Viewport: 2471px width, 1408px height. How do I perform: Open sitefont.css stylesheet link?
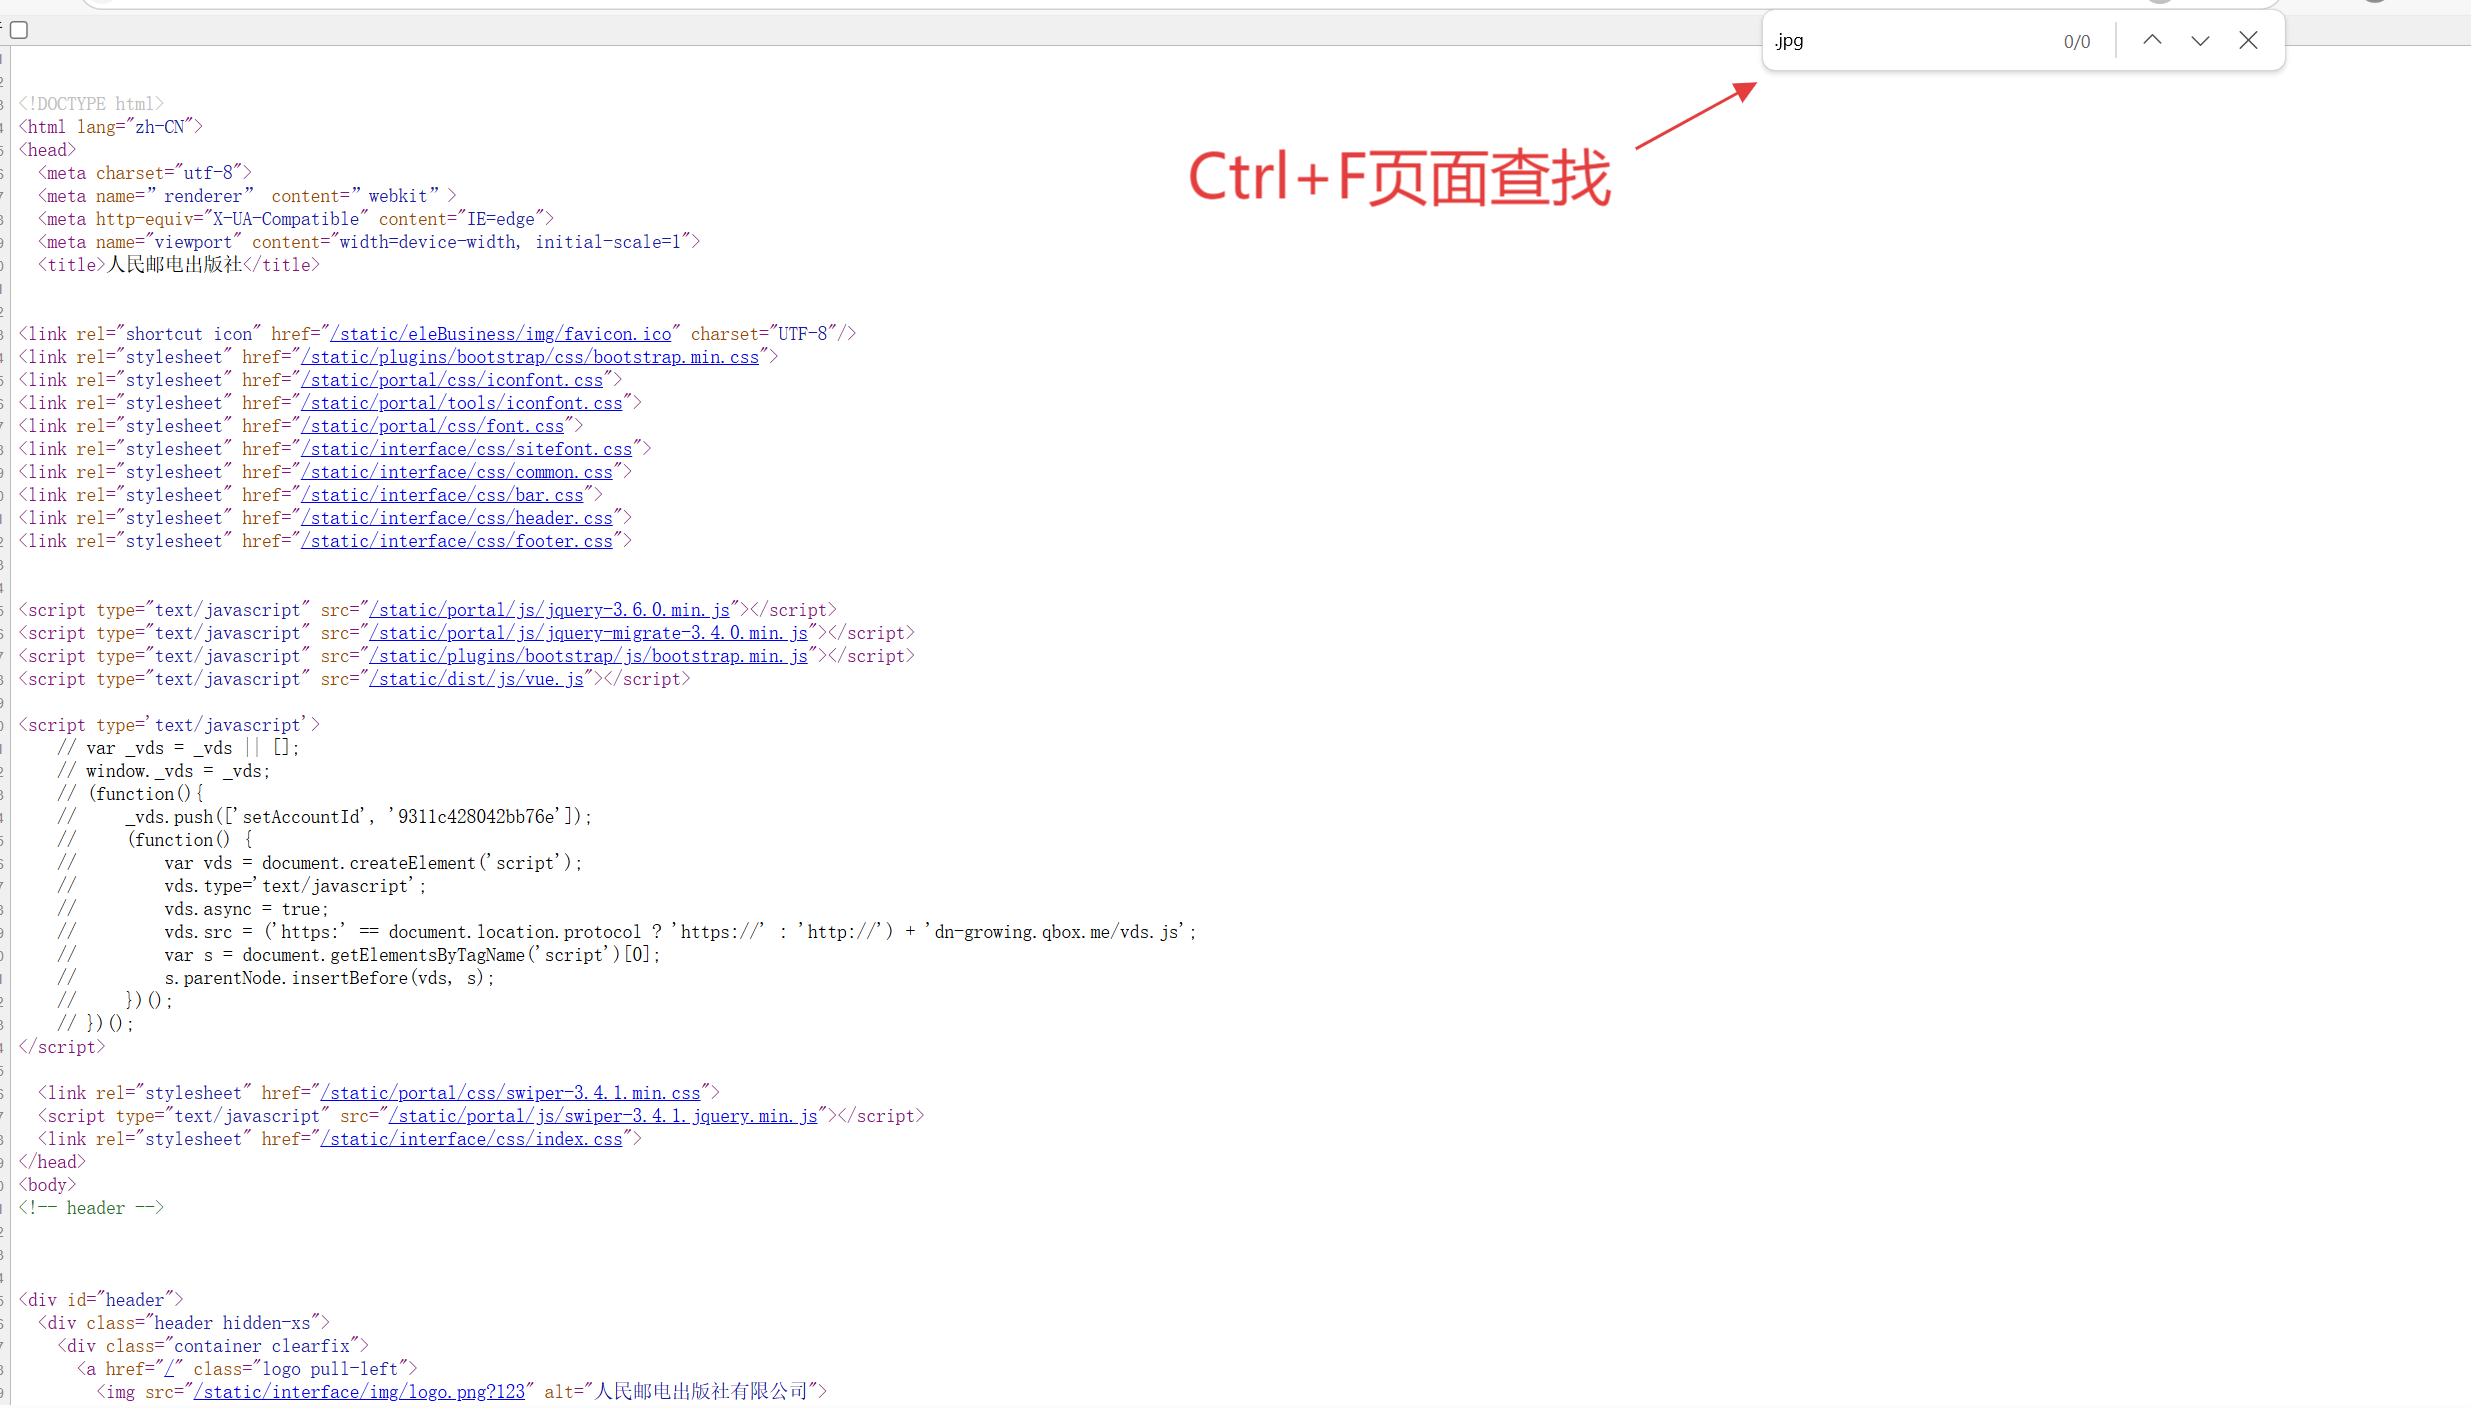(x=467, y=449)
